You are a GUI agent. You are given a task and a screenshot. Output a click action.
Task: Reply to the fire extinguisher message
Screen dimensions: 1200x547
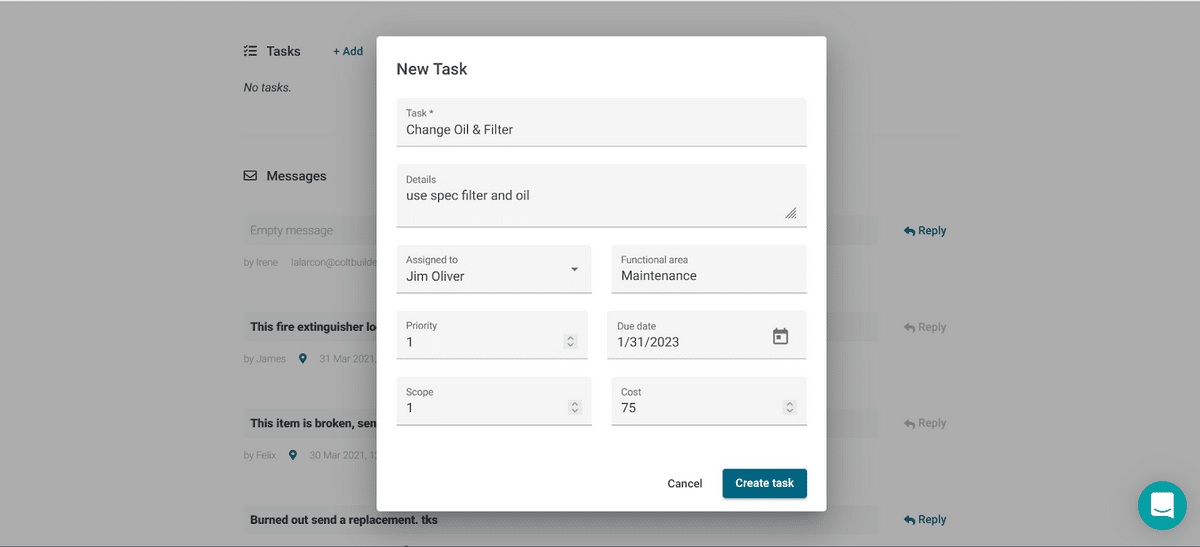[924, 327]
